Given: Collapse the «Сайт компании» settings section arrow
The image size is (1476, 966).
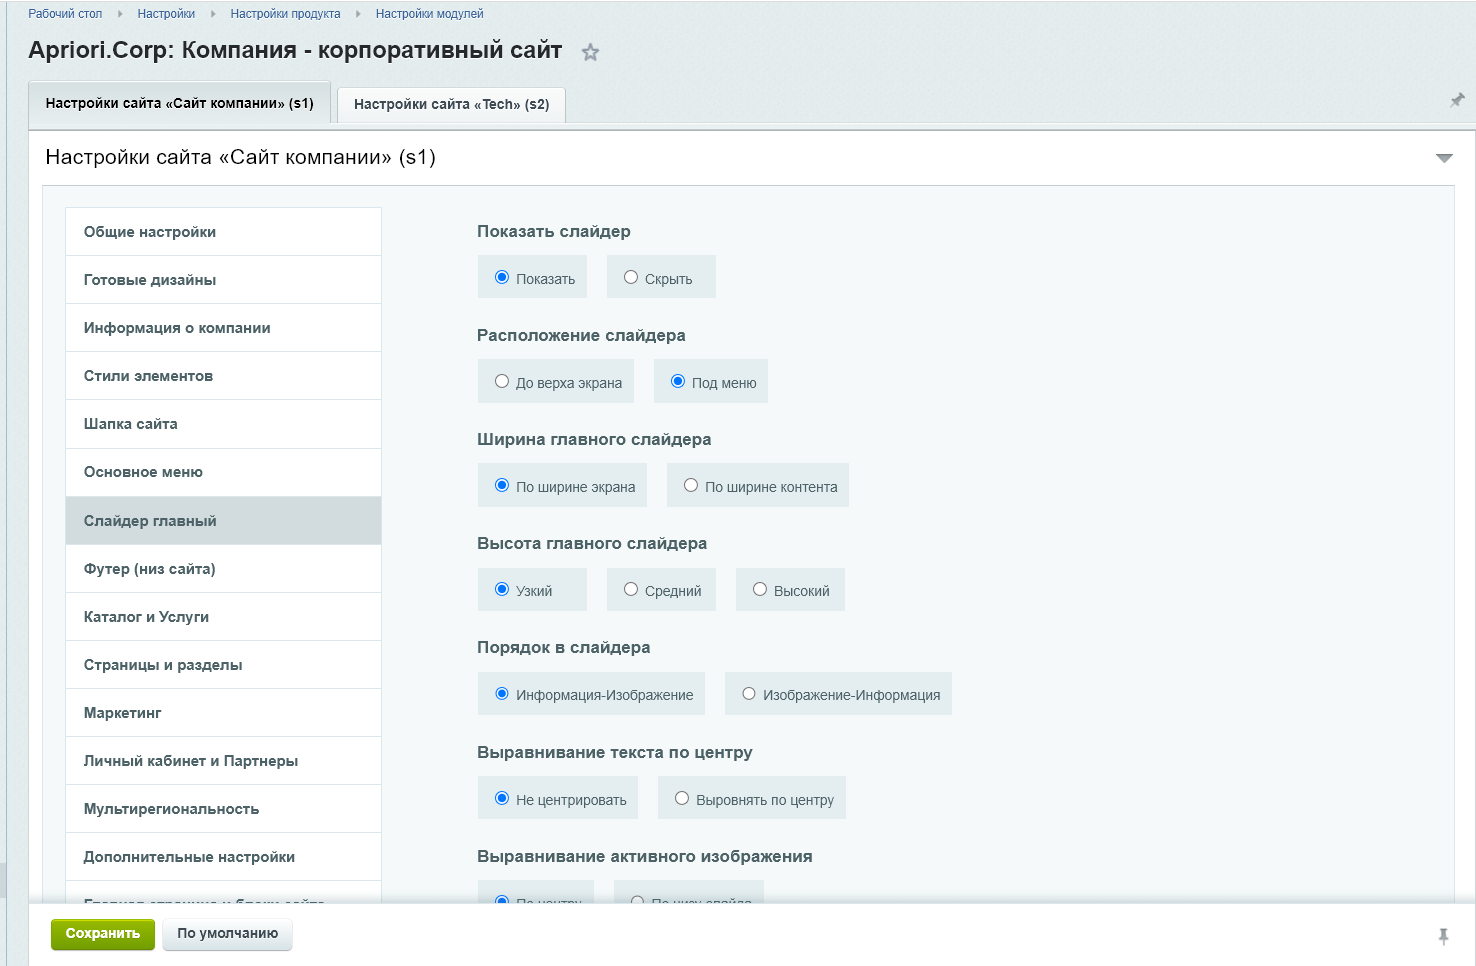Looking at the screenshot, I should tap(1443, 158).
